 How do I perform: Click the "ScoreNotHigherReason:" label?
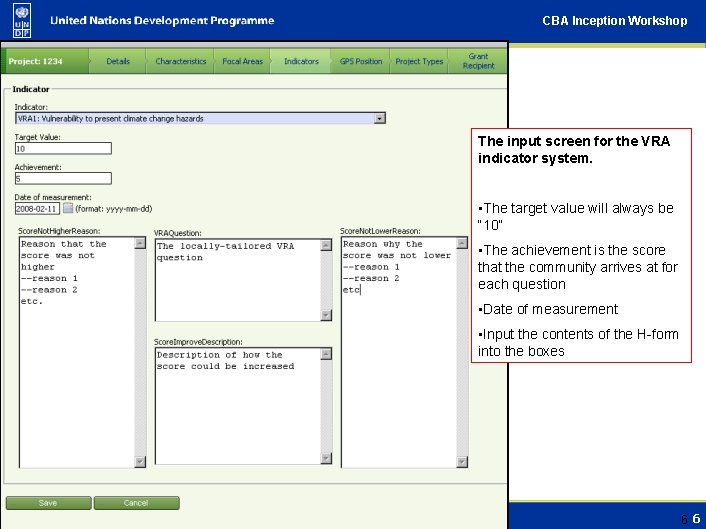pyautogui.click(x=59, y=231)
